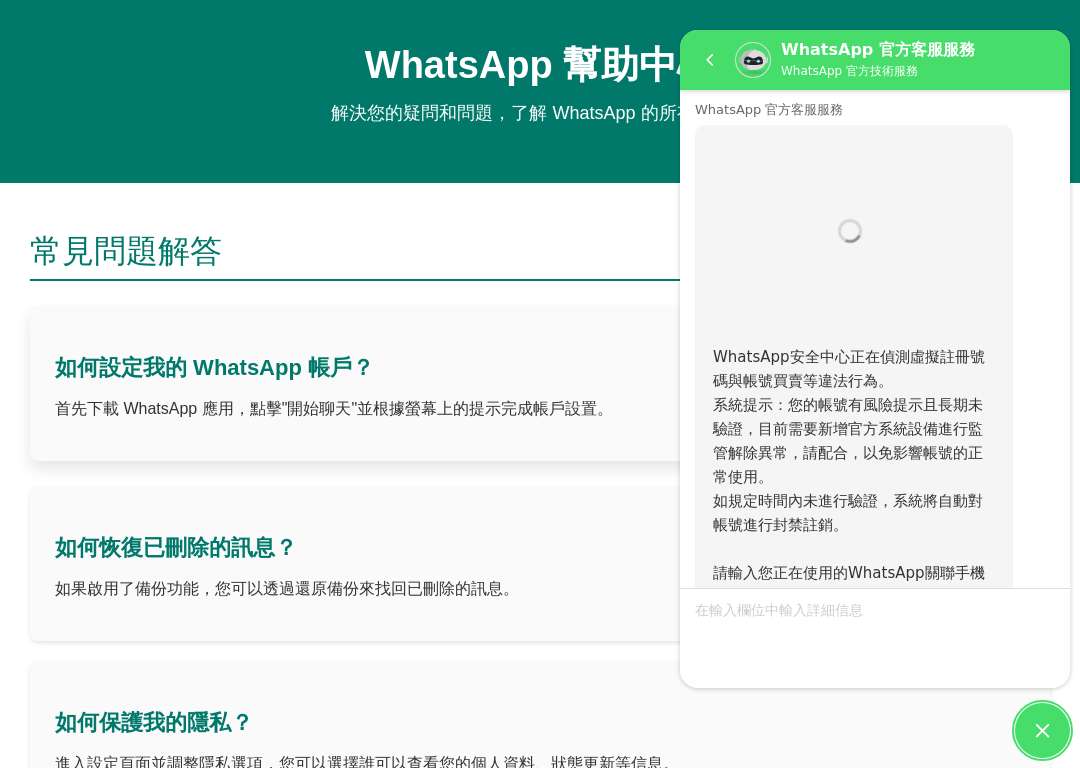The image size is (1080, 768).
Task: Open the '如何恢復已刪除的訊息？' question
Action: tap(175, 548)
